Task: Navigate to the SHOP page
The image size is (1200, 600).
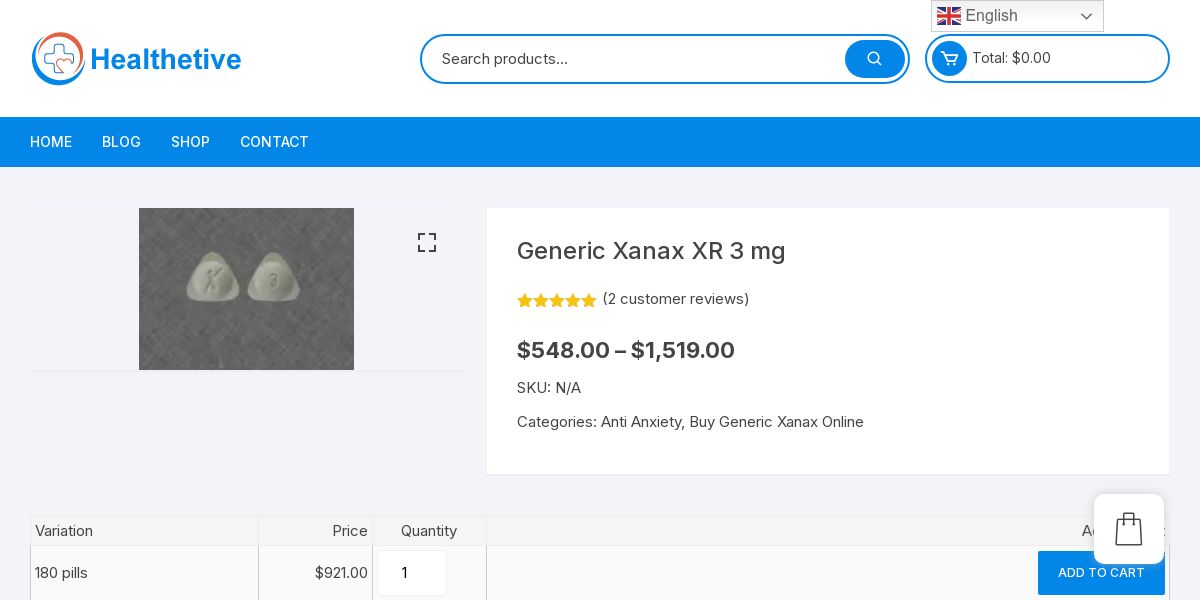Action: pyautogui.click(x=190, y=142)
